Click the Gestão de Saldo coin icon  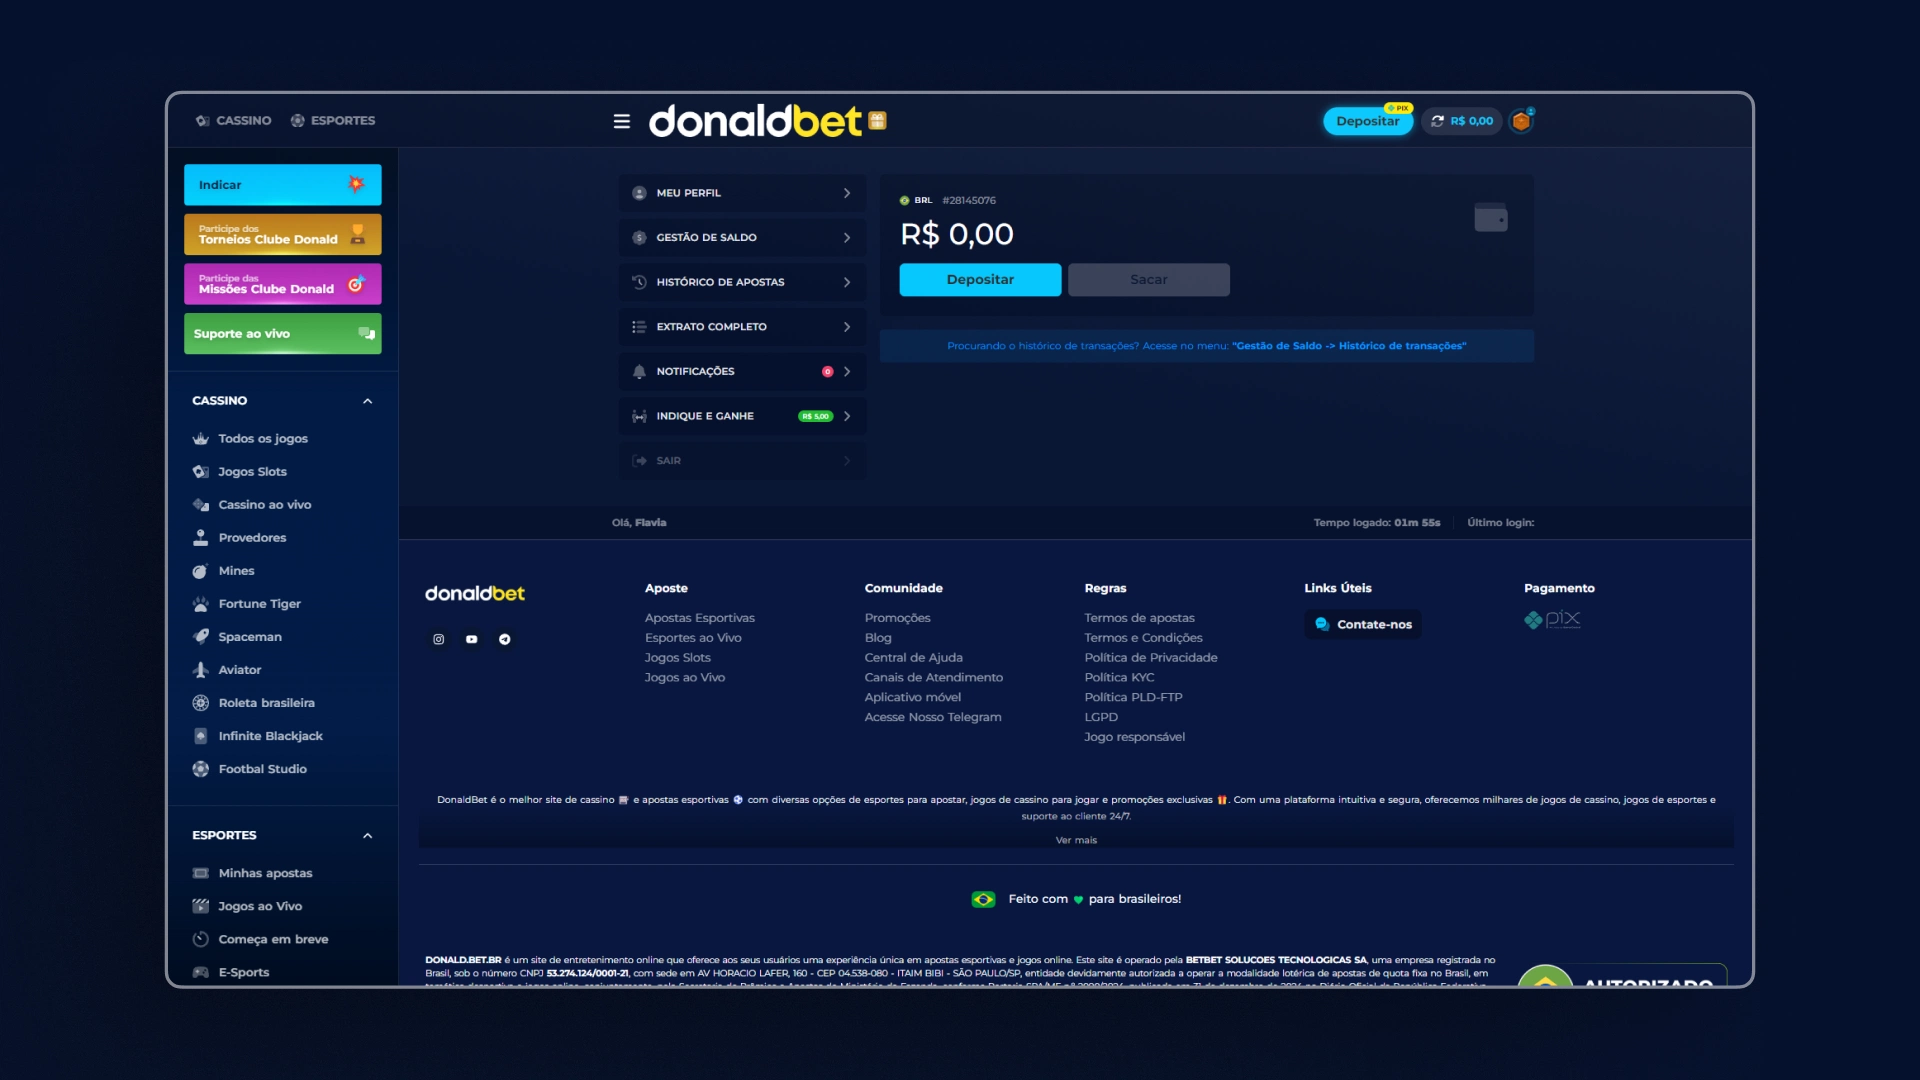[639, 237]
